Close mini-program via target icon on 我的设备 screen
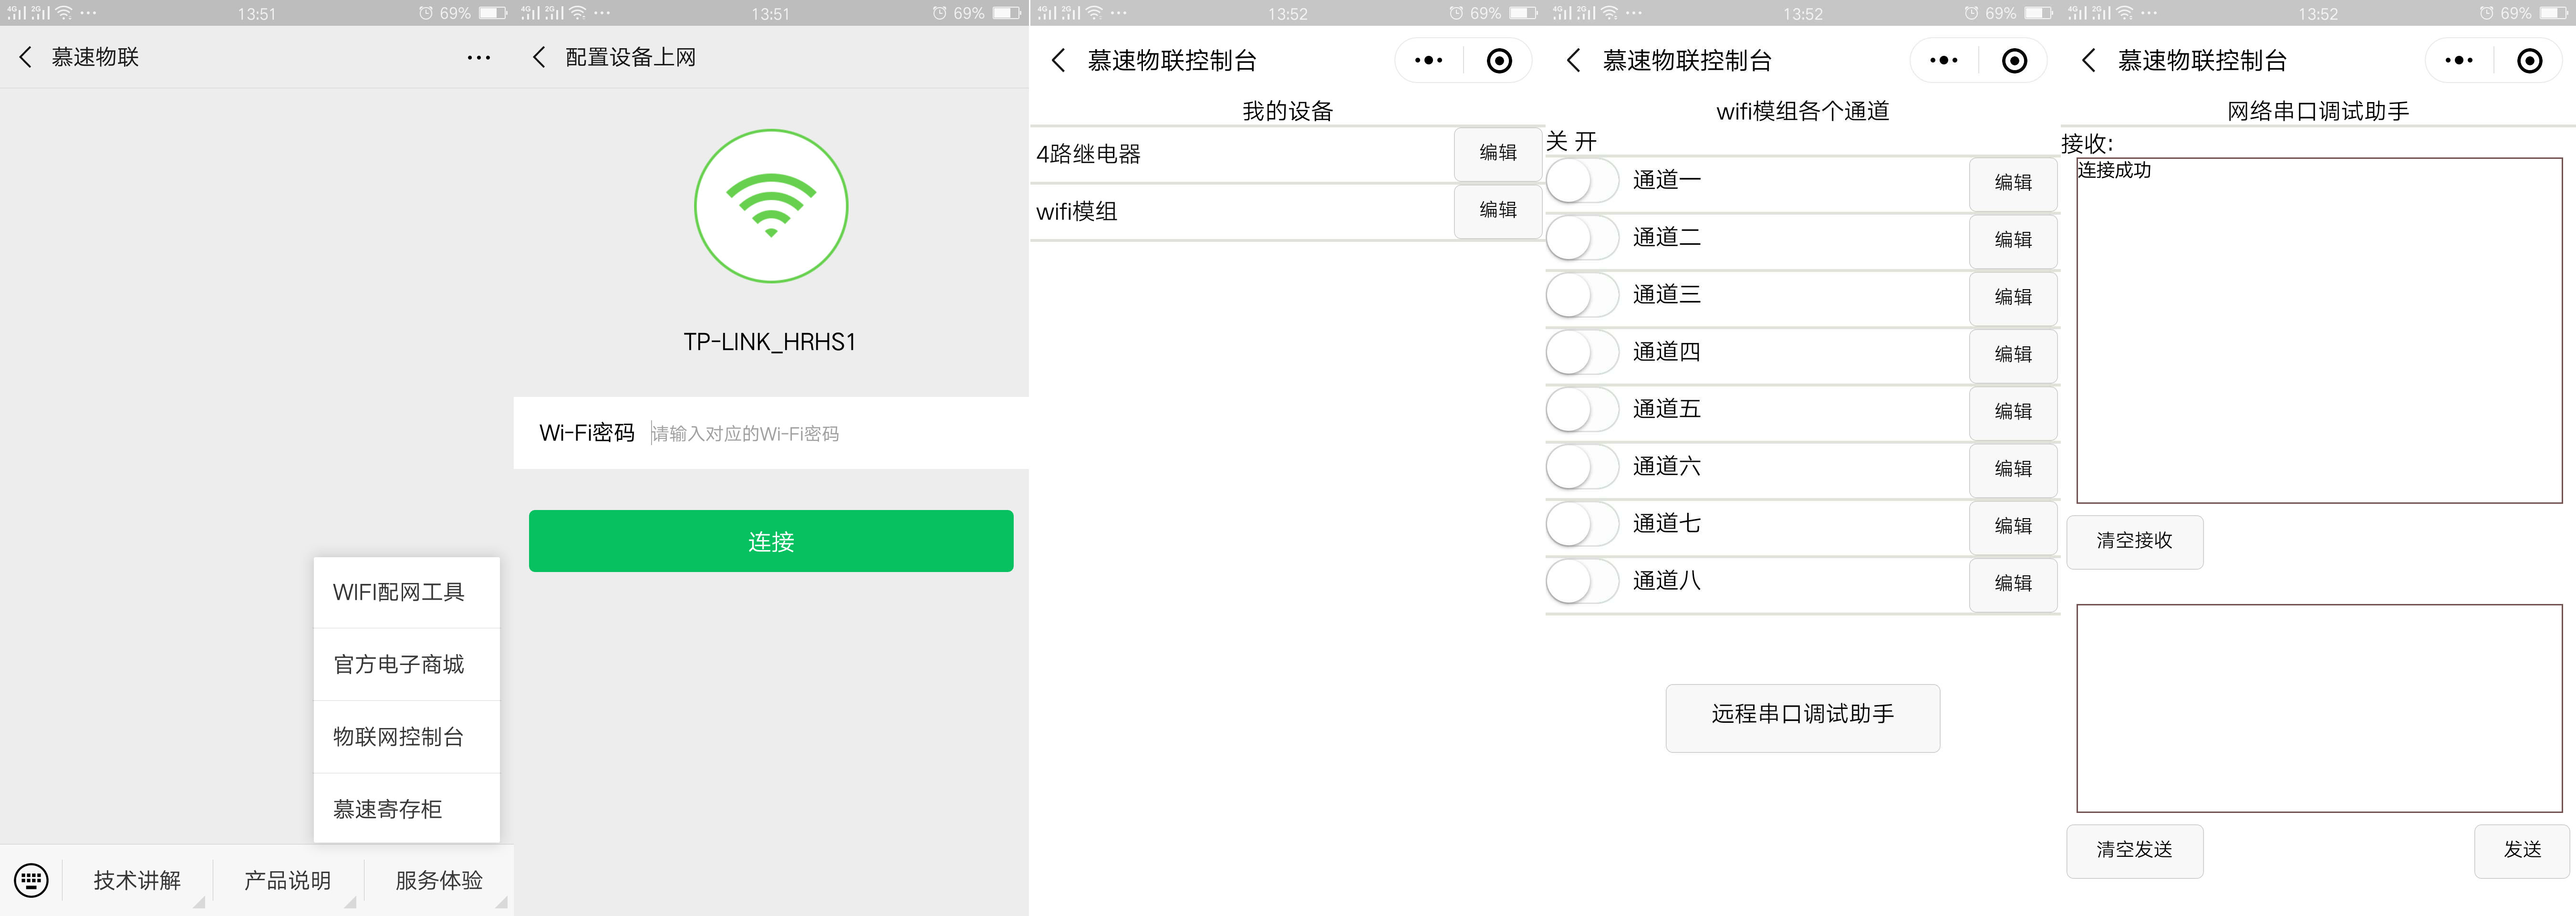This screenshot has width=2576, height=916. tap(1499, 61)
